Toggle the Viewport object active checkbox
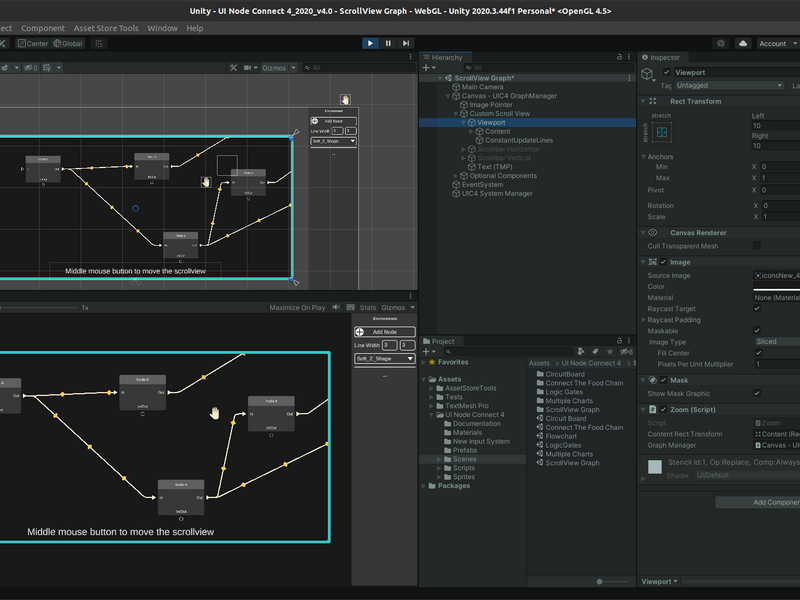800x600 pixels. pos(666,72)
